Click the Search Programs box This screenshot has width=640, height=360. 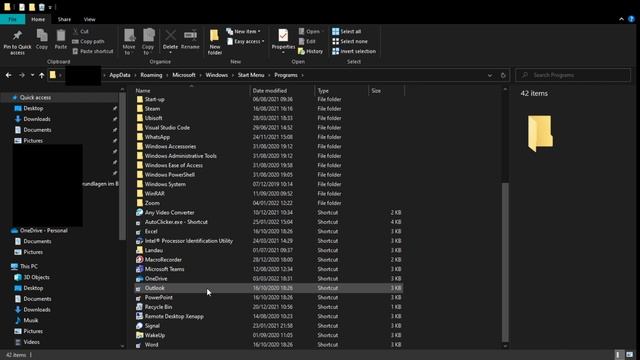point(573,75)
